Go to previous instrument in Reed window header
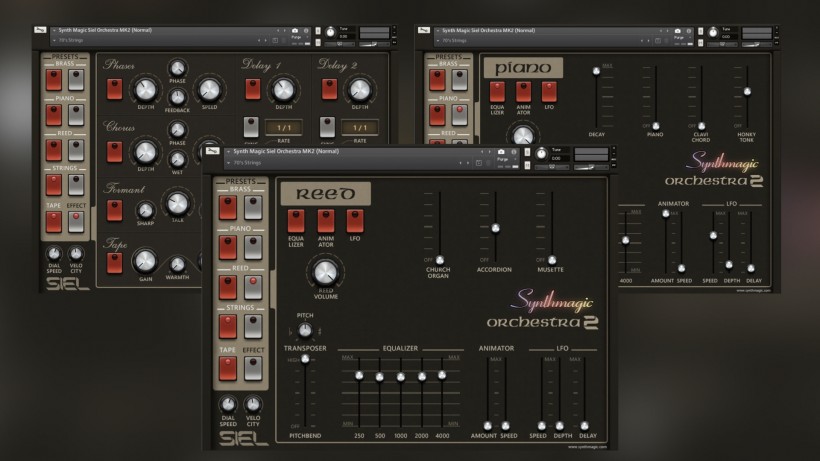820x461 pixels. (x=482, y=152)
